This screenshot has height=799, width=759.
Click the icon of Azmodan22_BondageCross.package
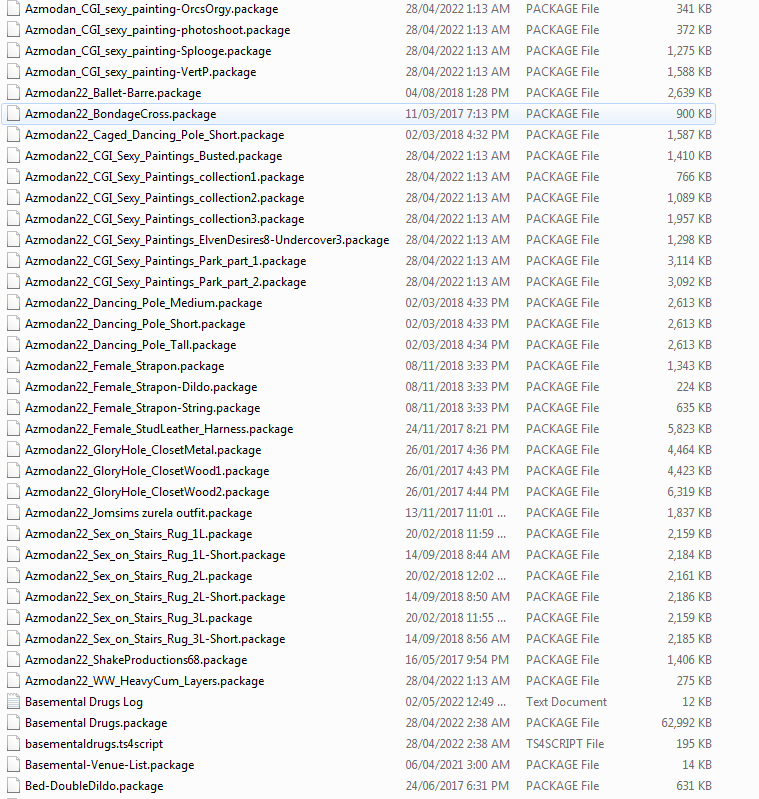coord(14,114)
